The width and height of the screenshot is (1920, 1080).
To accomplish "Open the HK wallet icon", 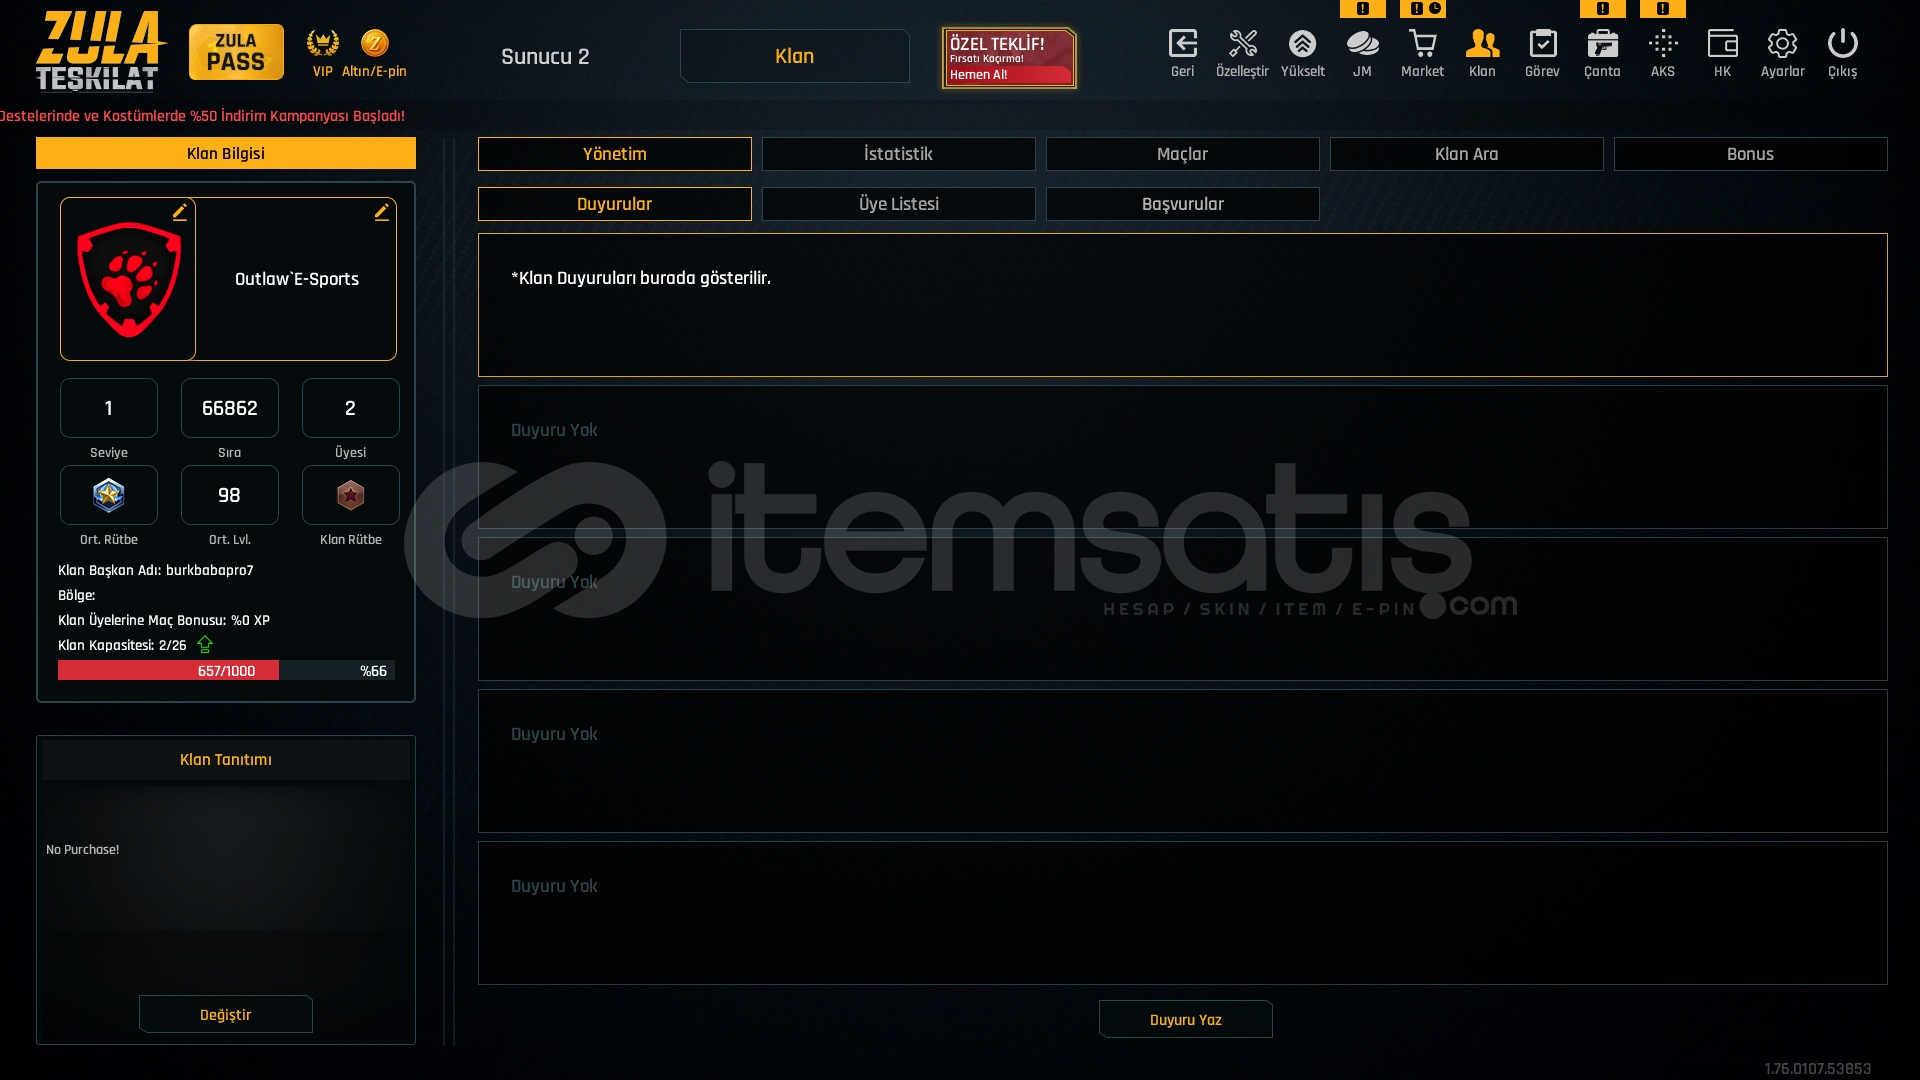I will coord(1722,44).
